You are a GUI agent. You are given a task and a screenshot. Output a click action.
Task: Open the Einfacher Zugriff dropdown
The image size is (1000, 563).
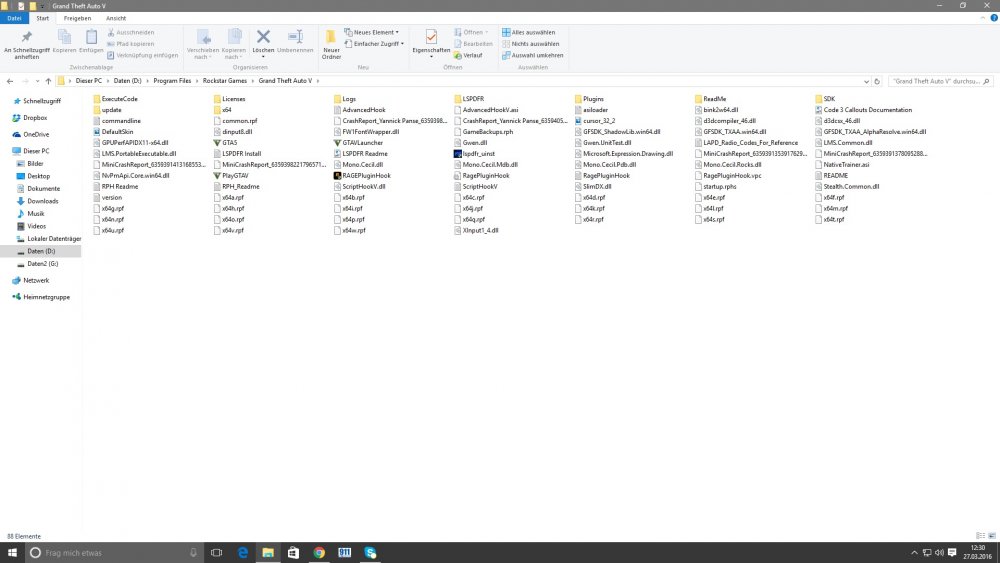pos(375,44)
